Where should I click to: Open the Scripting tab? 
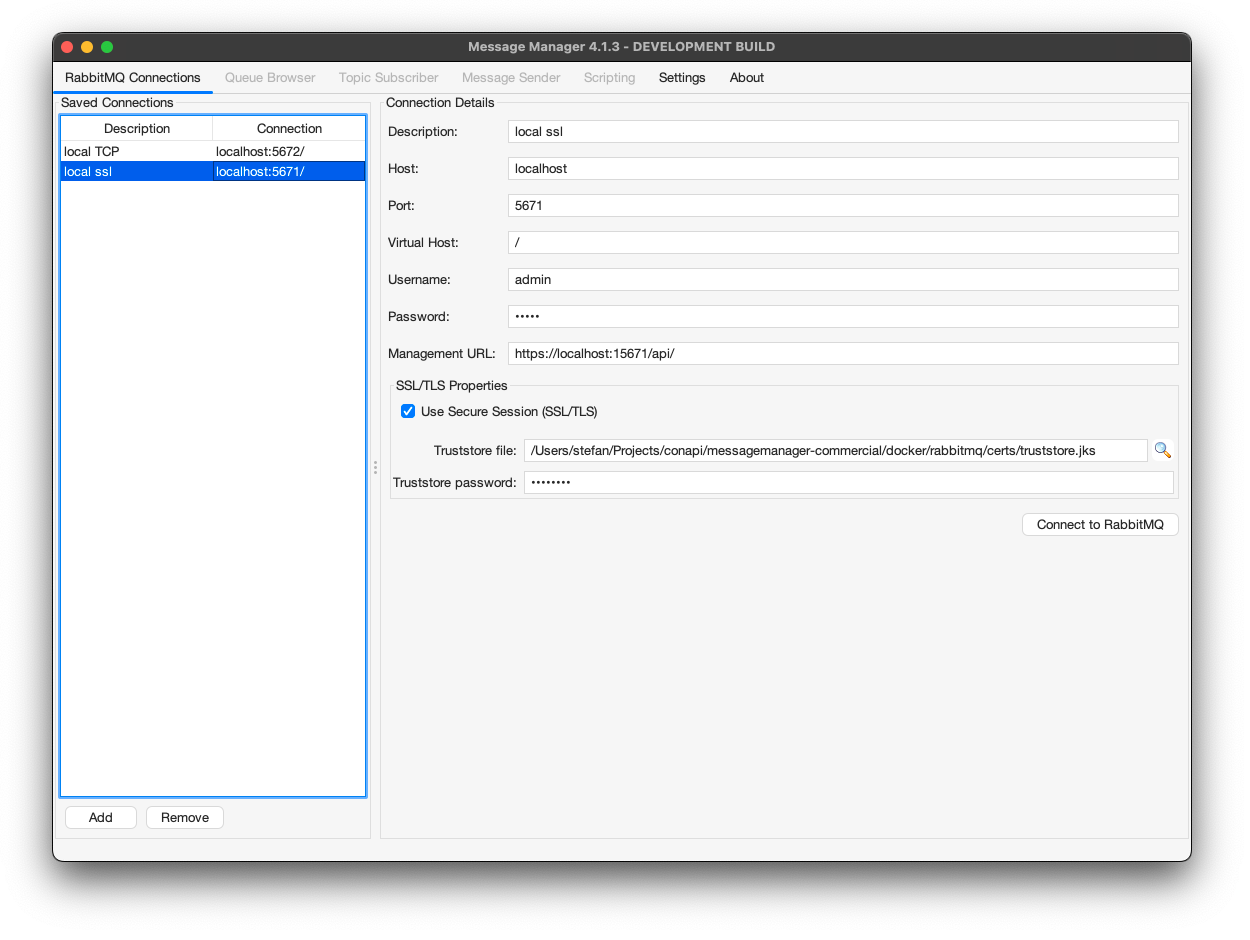[609, 77]
